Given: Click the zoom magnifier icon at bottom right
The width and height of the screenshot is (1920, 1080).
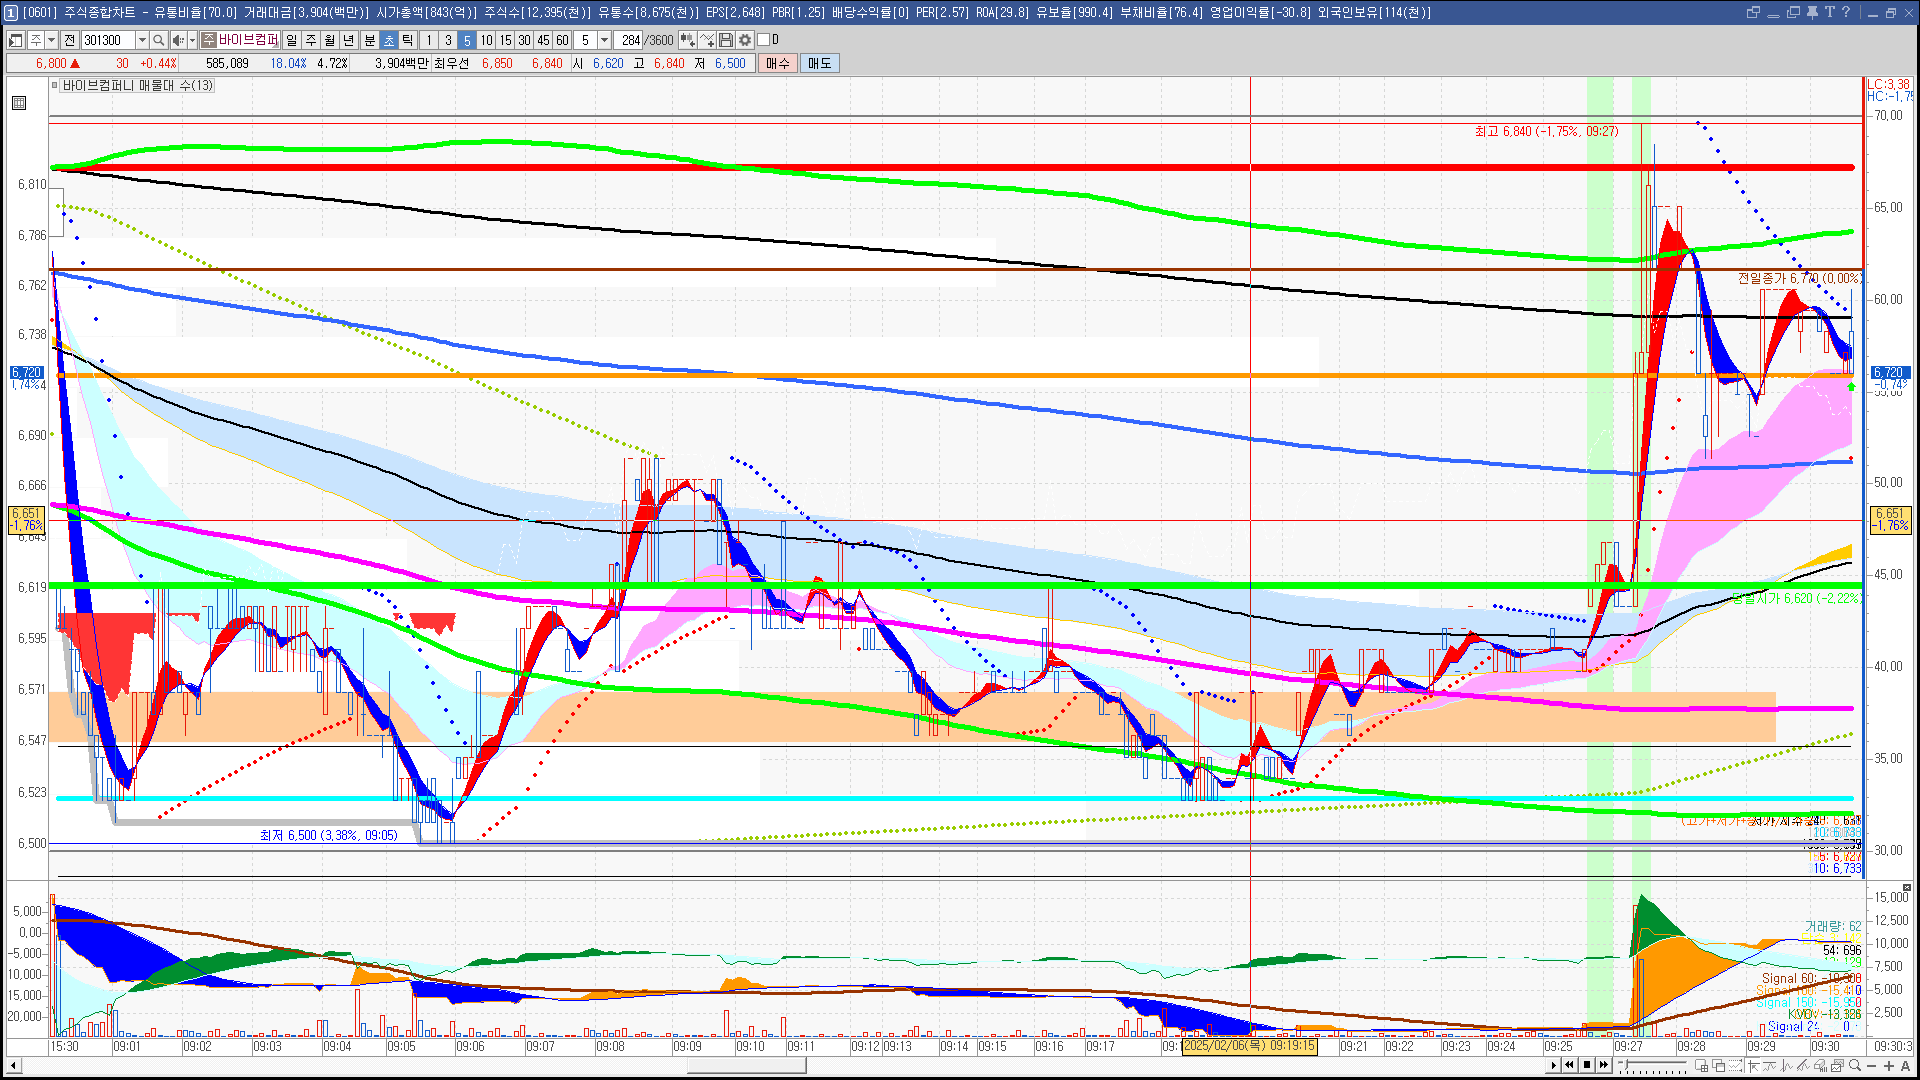Looking at the screenshot, I should [1855, 1065].
